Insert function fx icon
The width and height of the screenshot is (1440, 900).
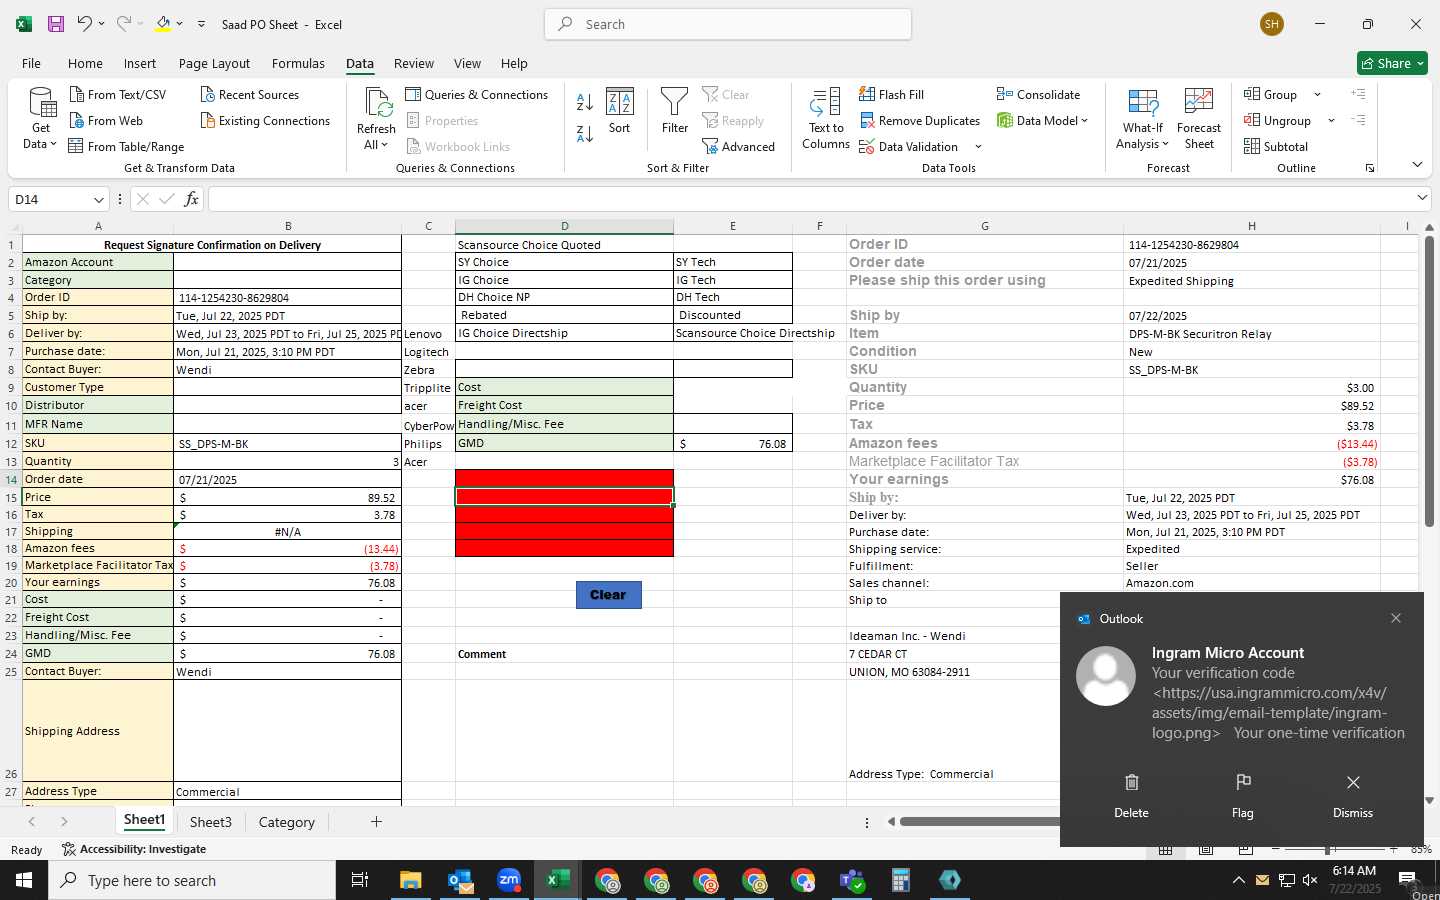(x=191, y=199)
